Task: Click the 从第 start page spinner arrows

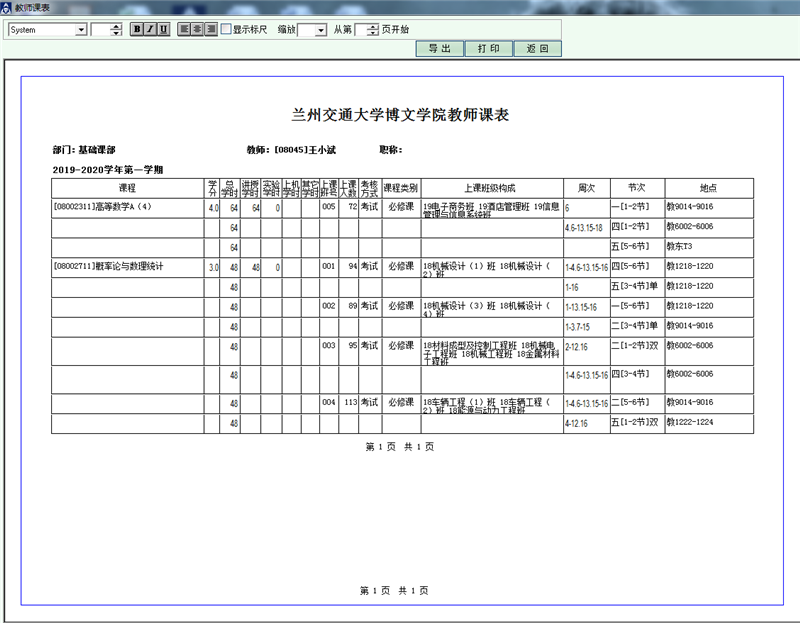Action: click(373, 30)
